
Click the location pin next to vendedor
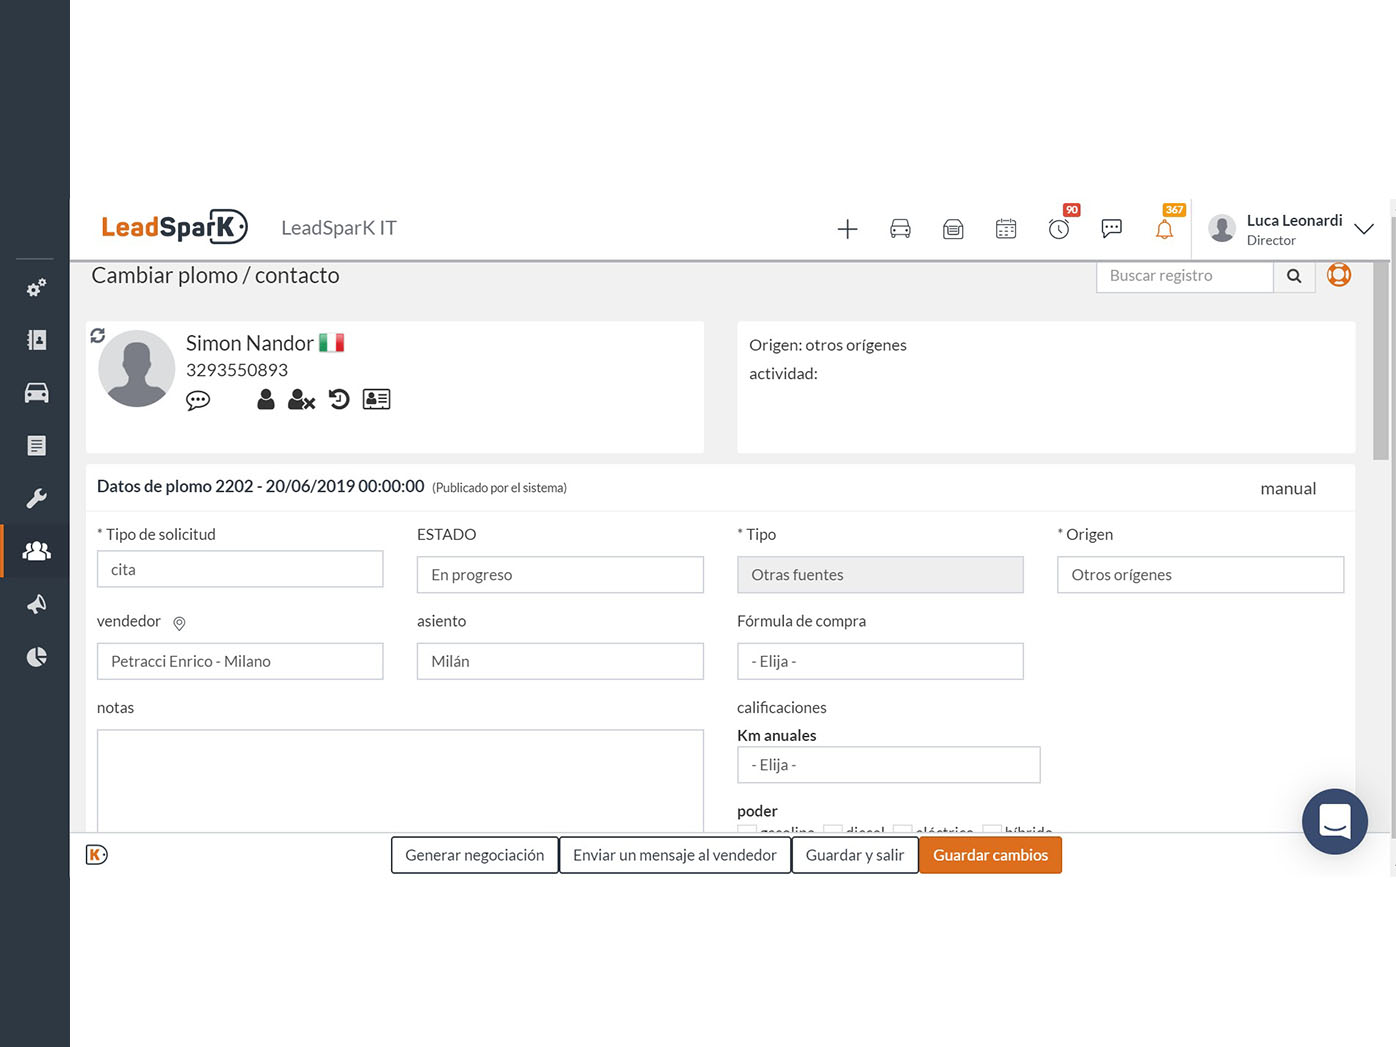point(179,623)
